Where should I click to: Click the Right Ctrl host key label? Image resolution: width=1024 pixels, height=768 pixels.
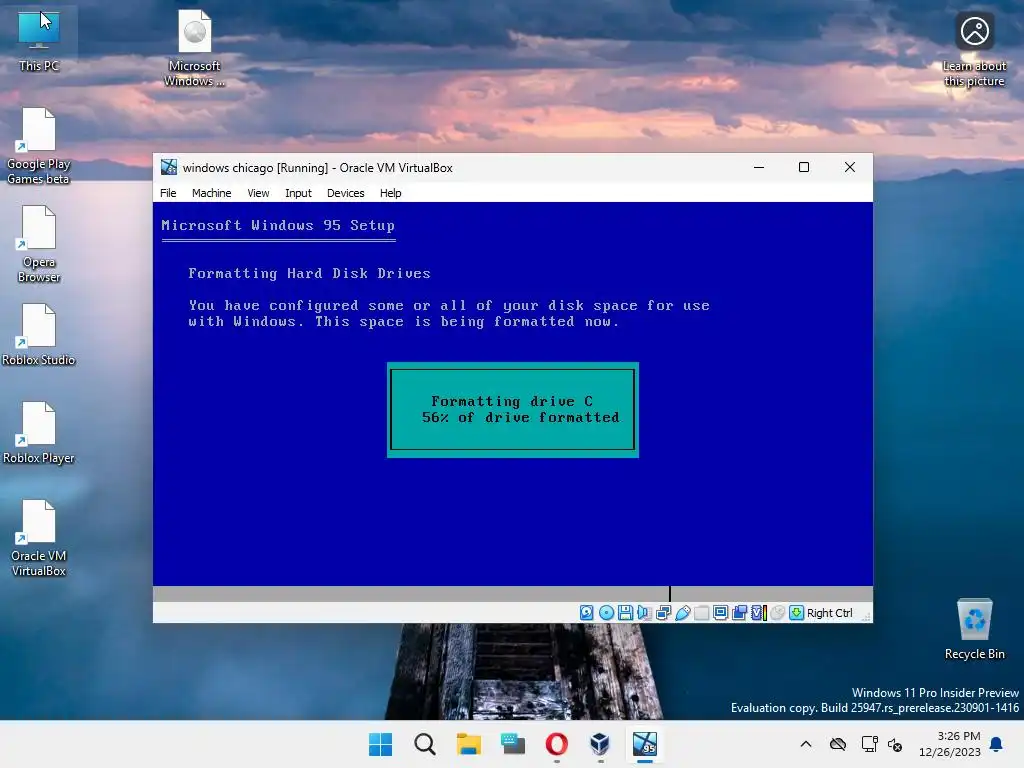pyautogui.click(x=829, y=613)
